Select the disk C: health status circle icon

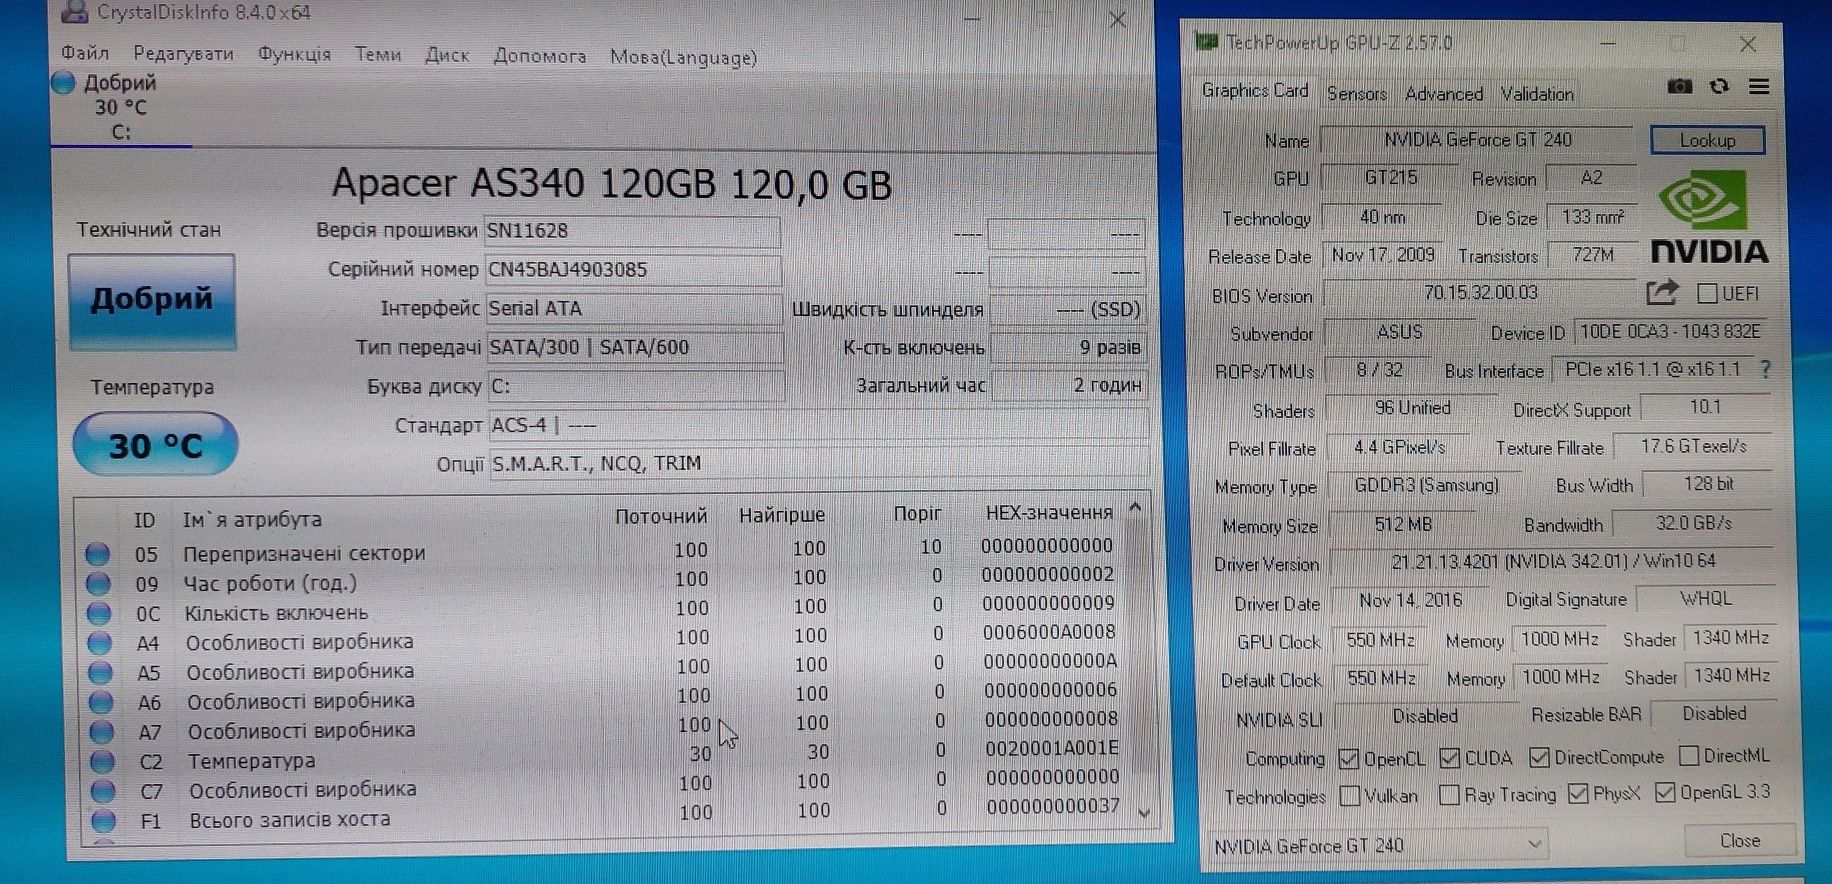(x=63, y=83)
